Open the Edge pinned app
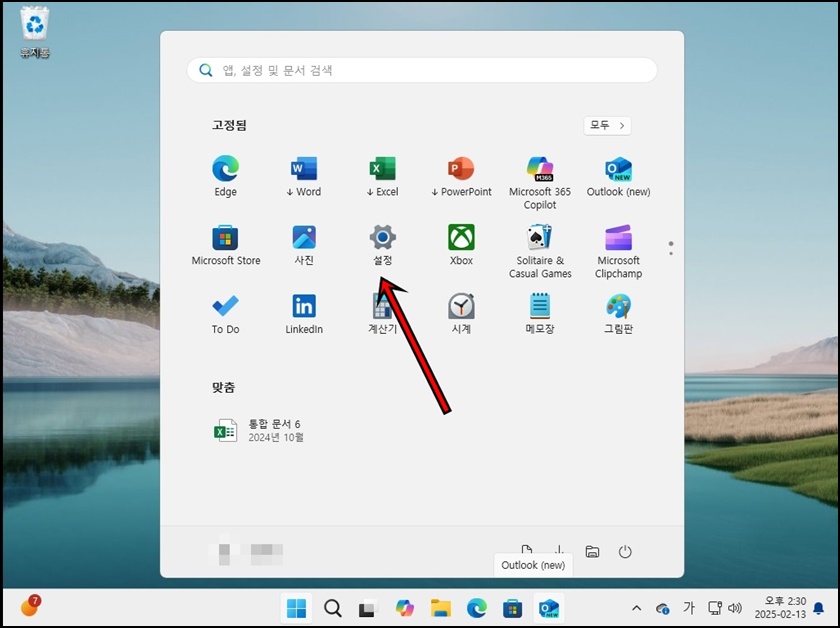 225,177
